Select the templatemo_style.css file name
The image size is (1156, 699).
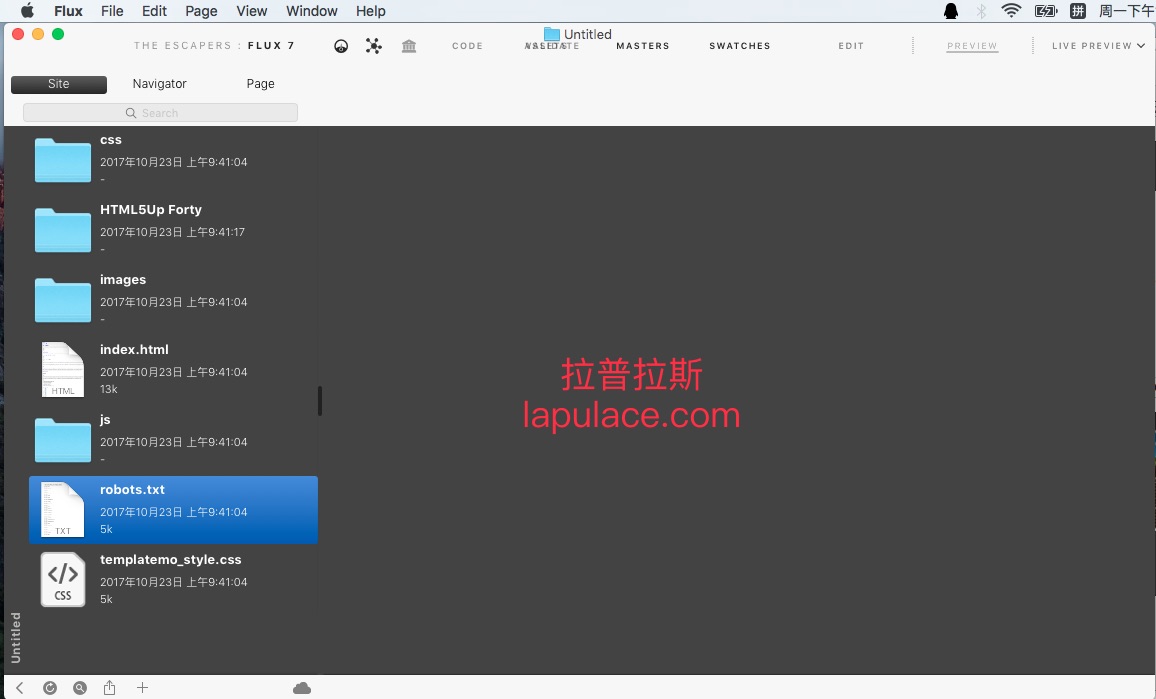[170, 560]
